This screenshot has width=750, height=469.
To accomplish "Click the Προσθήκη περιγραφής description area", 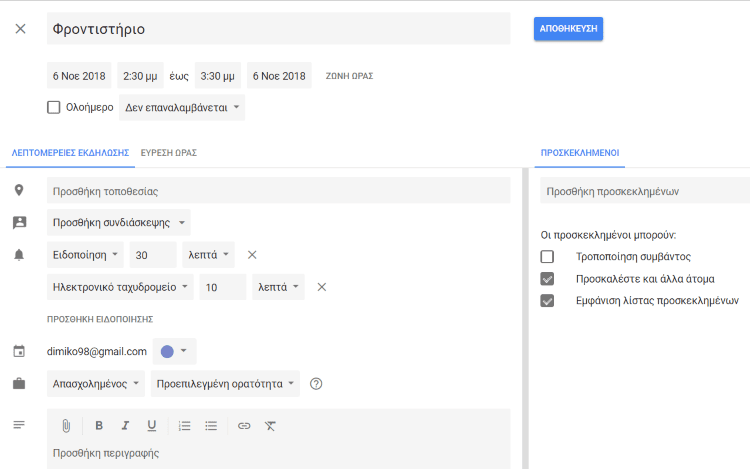I will (x=278, y=453).
